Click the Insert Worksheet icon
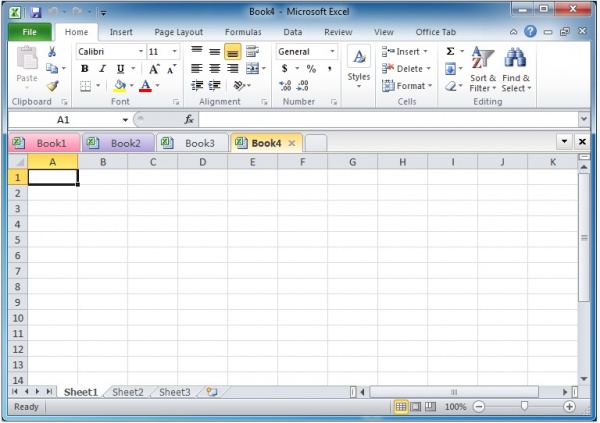Screen dimensions: 600x423 [212, 392]
